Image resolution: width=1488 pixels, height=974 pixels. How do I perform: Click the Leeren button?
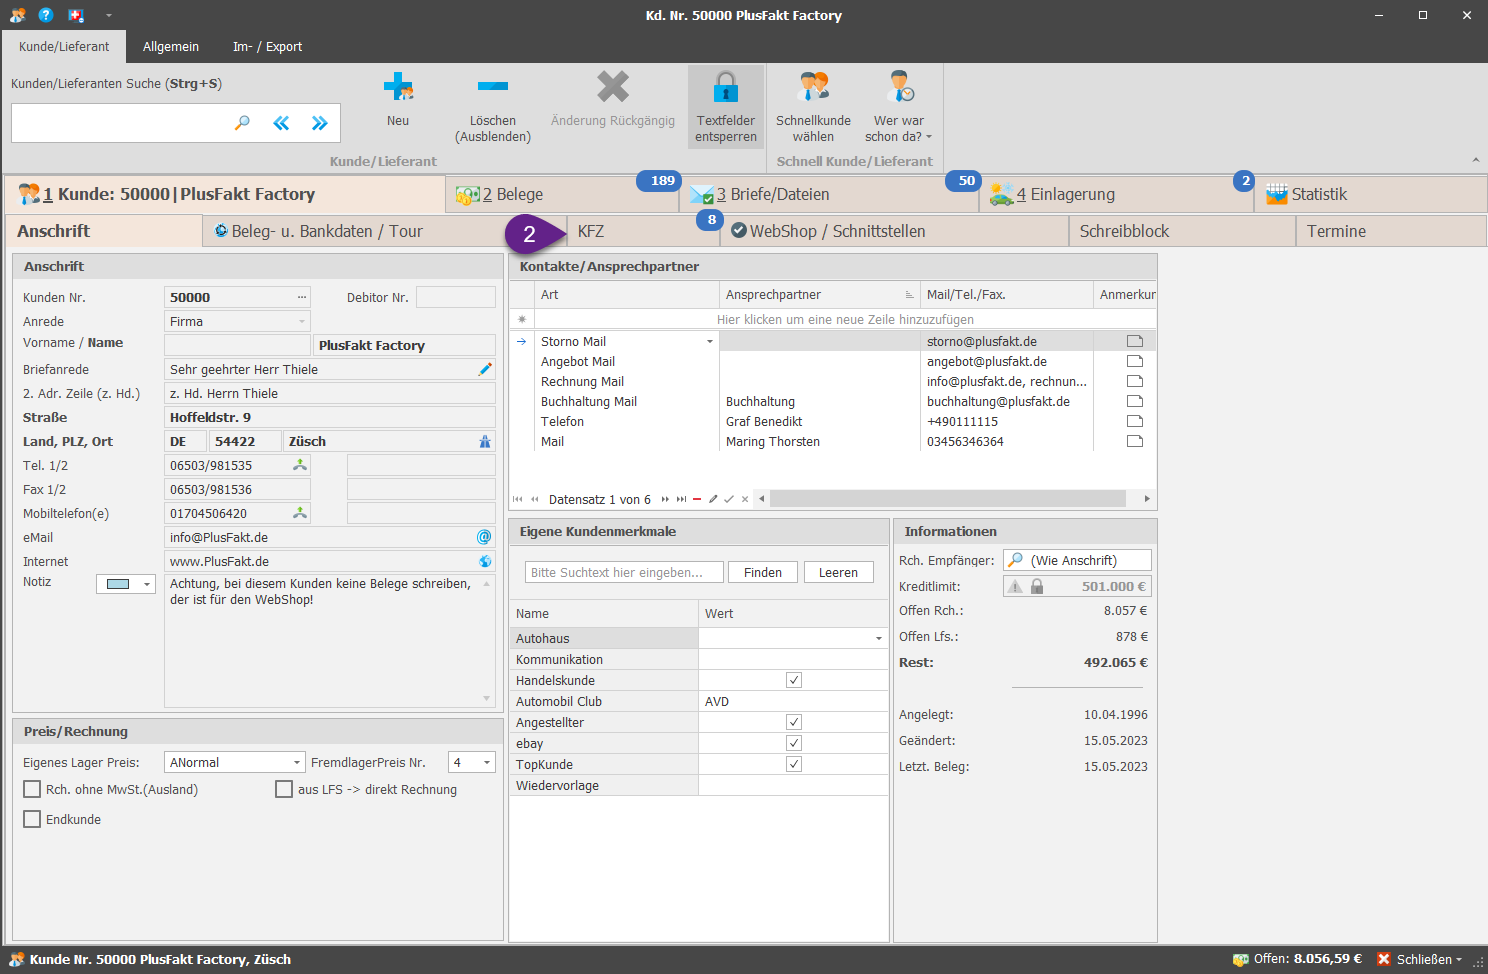pos(838,572)
